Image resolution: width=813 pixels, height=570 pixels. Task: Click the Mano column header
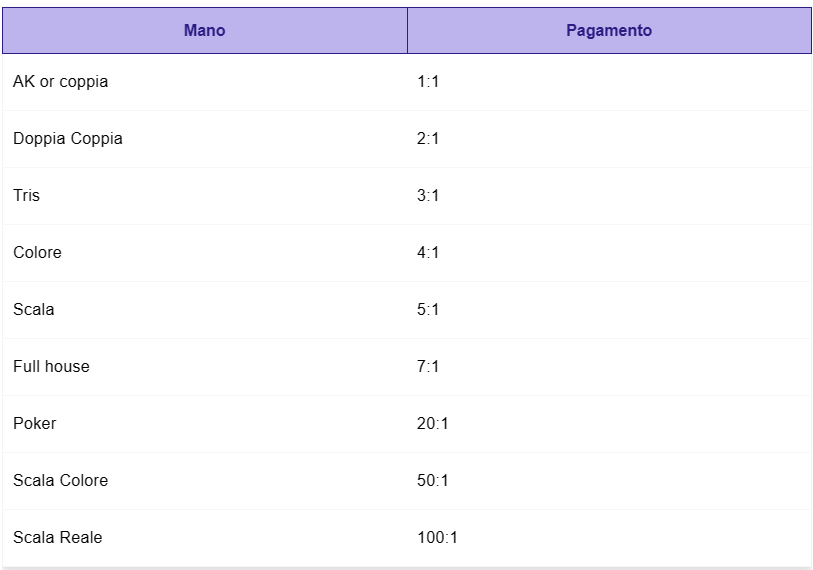click(x=205, y=30)
